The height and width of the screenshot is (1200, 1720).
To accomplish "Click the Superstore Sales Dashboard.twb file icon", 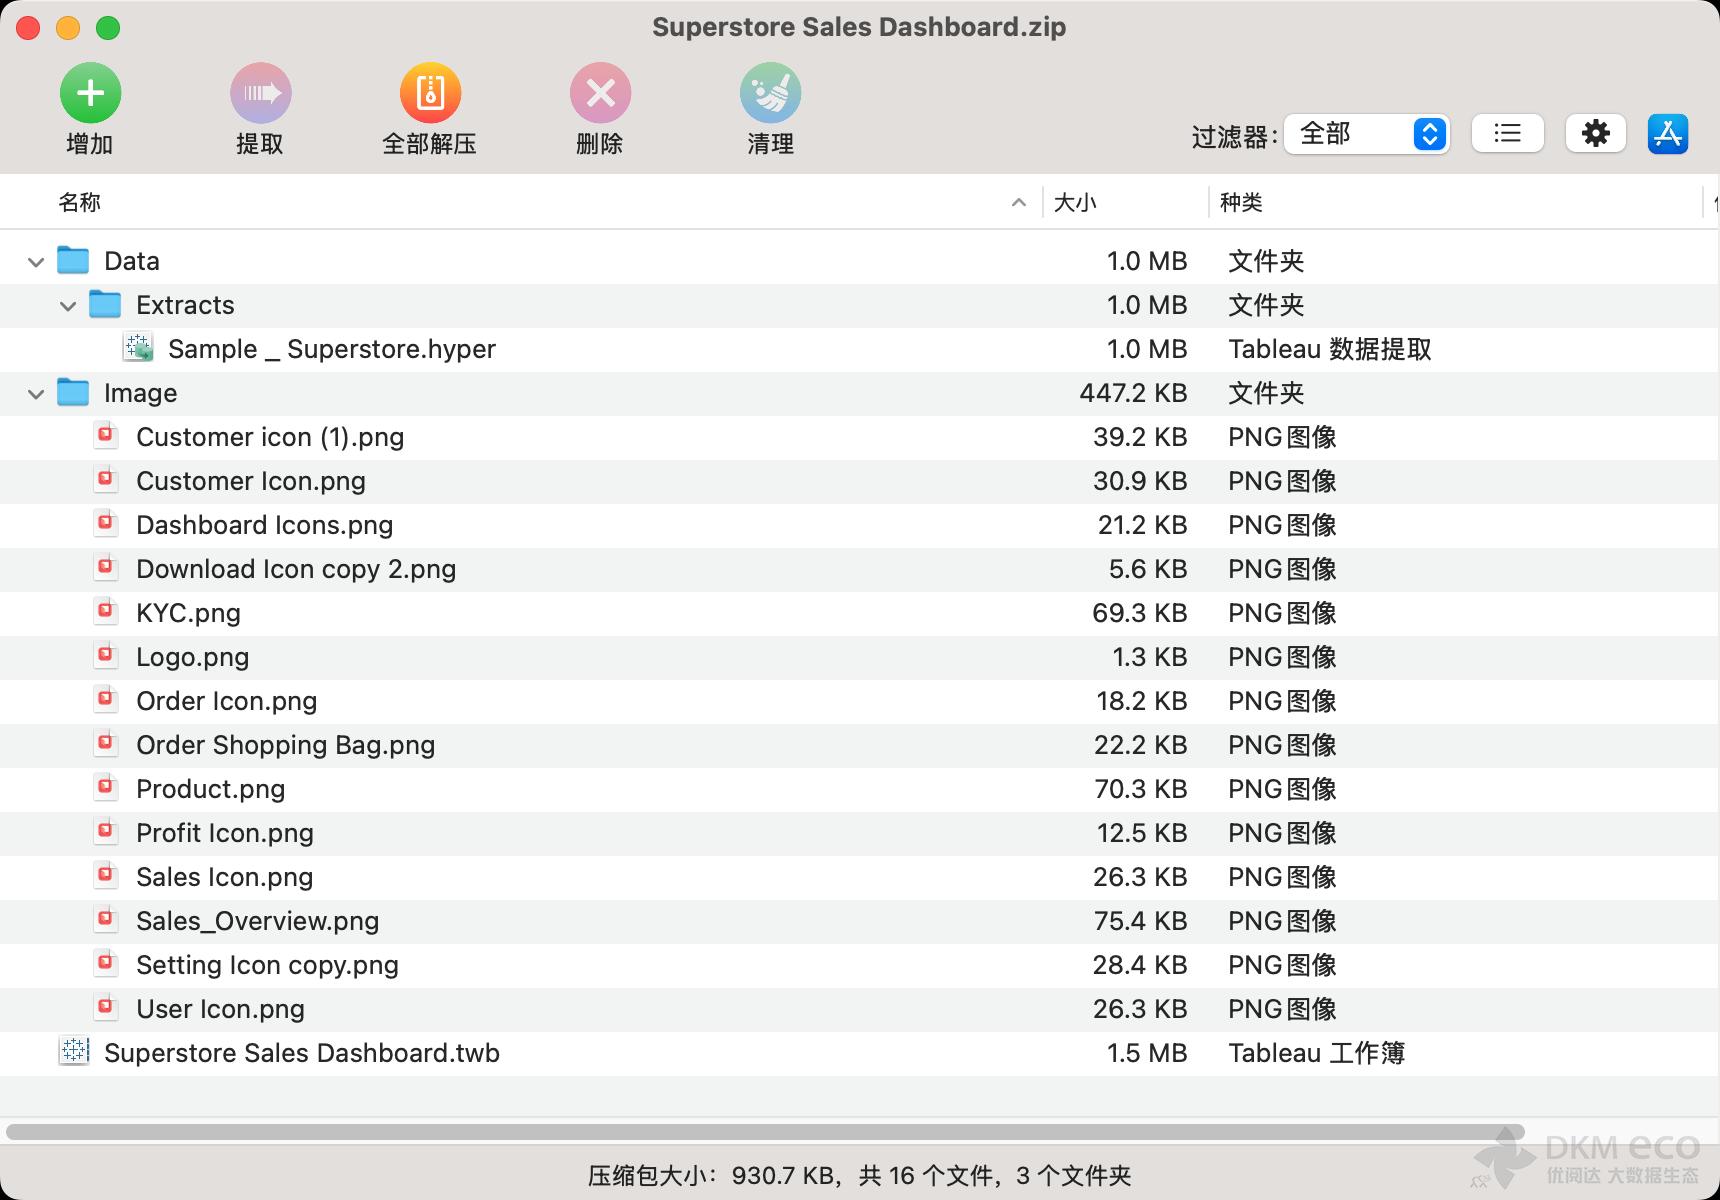I will click(x=74, y=1051).
